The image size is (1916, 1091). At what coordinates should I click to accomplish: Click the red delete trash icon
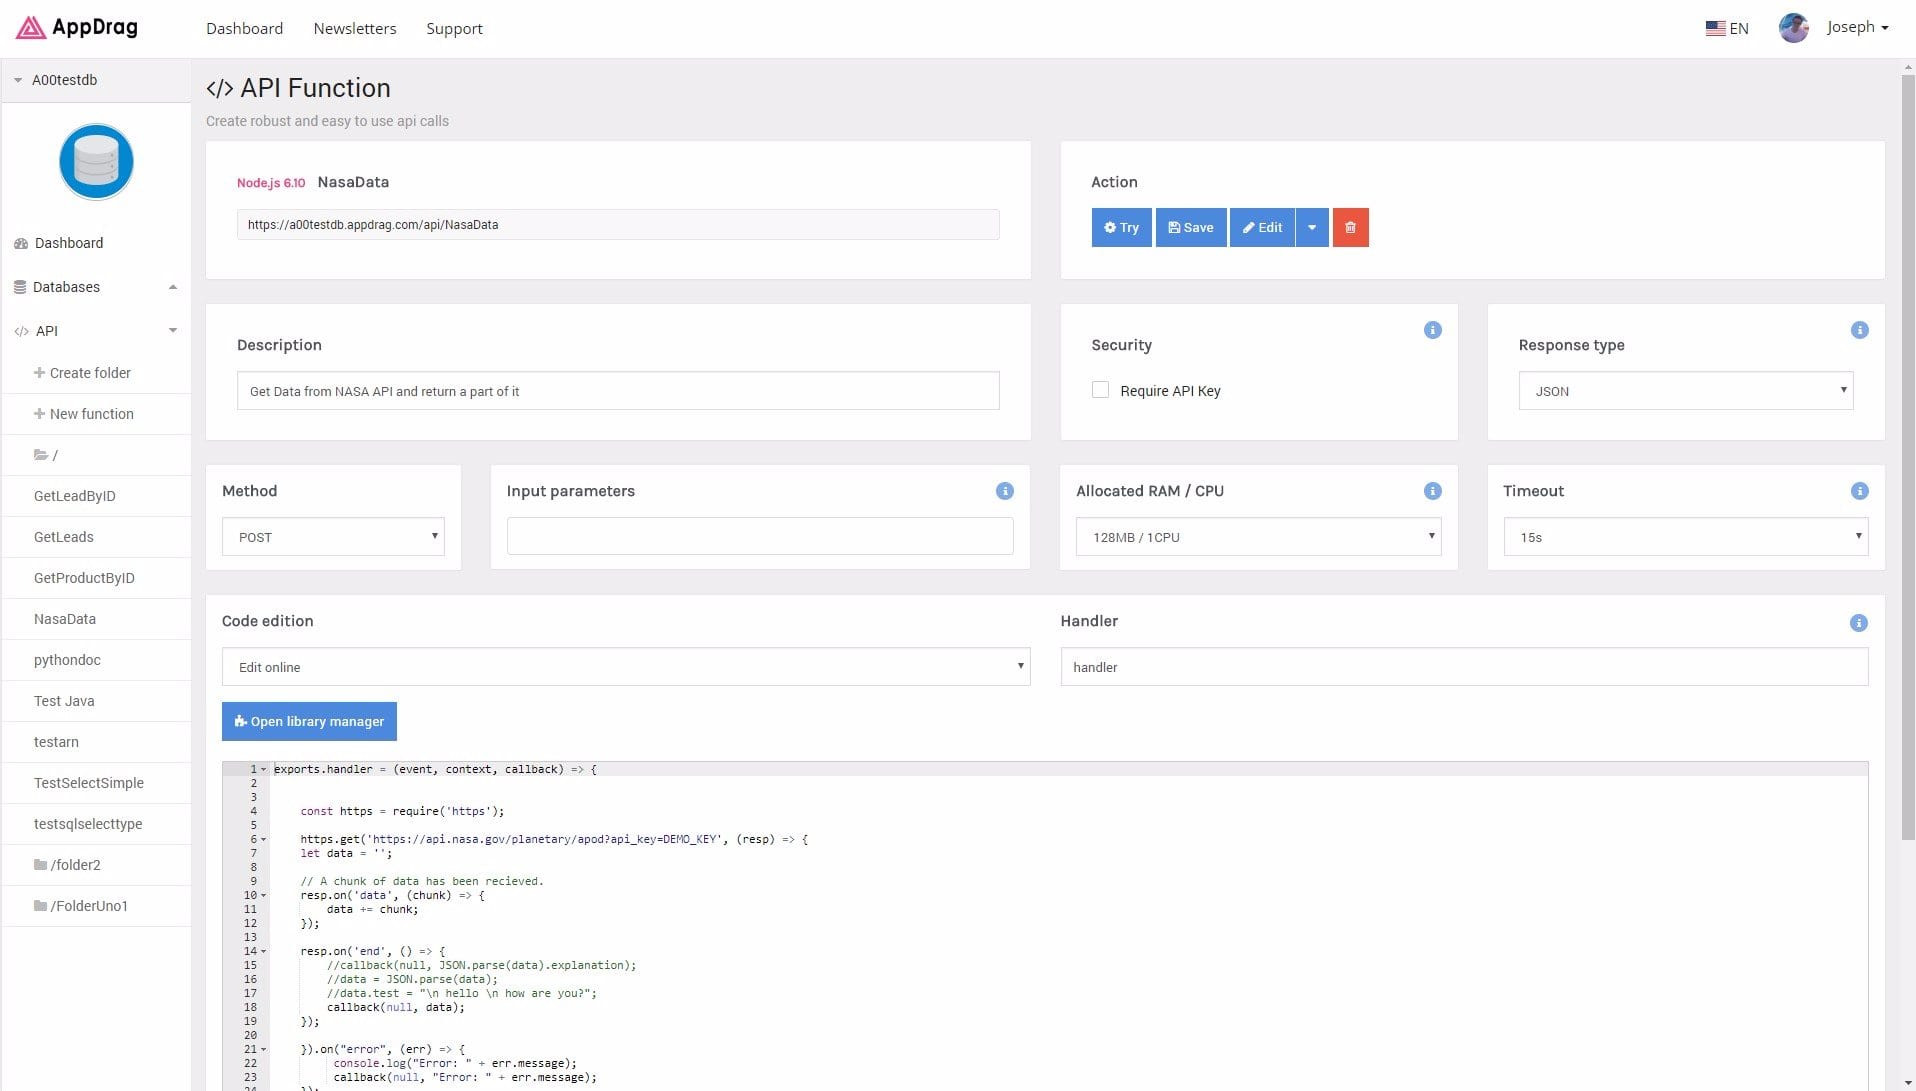tap(1349, 228)
